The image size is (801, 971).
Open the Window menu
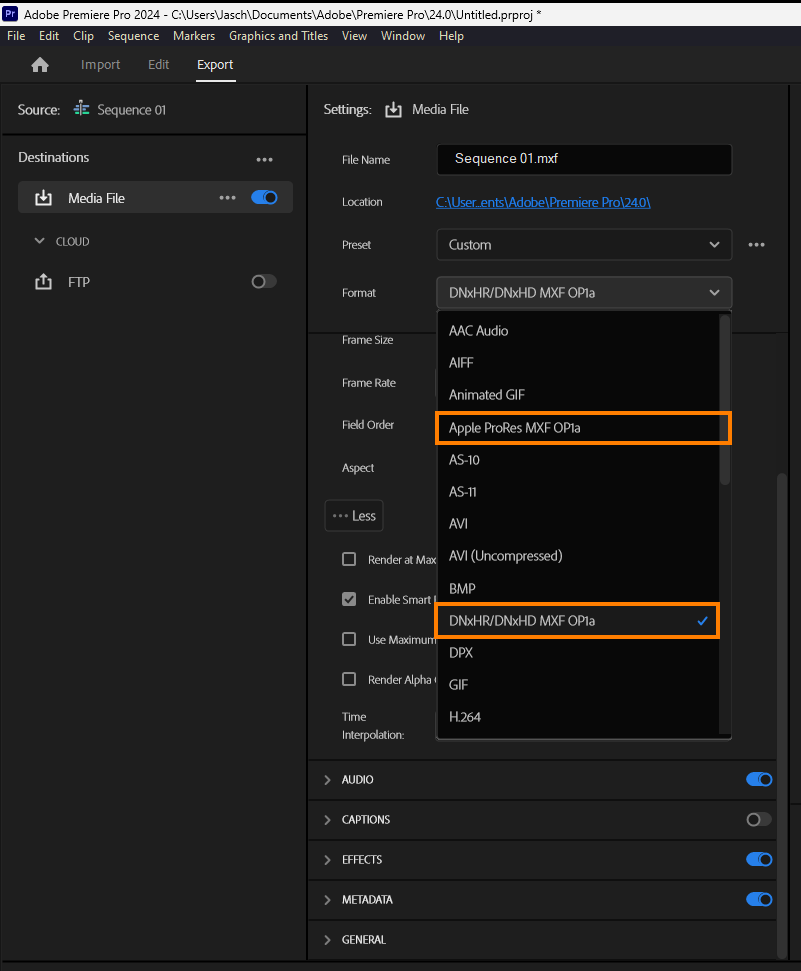click(403, 36)
